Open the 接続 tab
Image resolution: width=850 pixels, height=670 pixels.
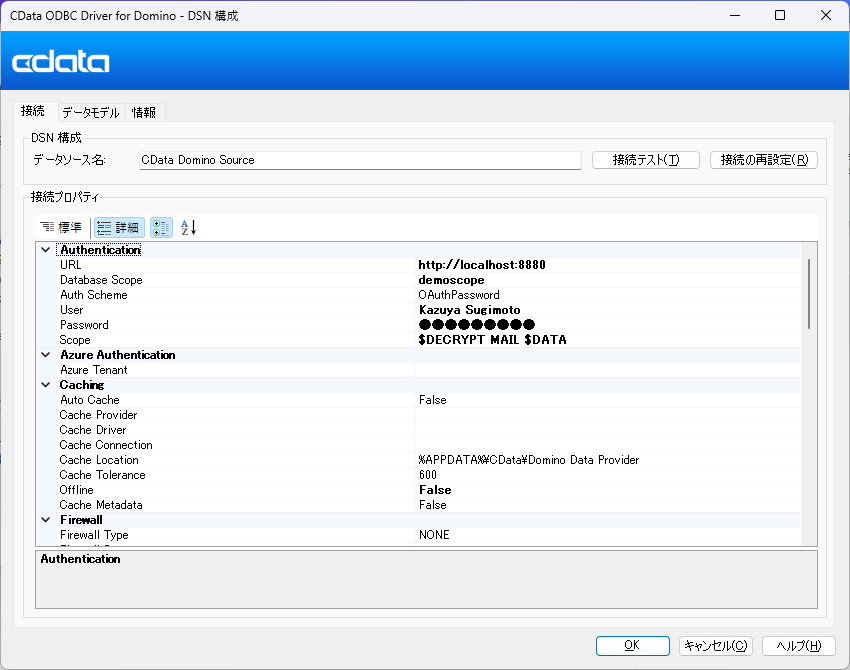point(33,111)
